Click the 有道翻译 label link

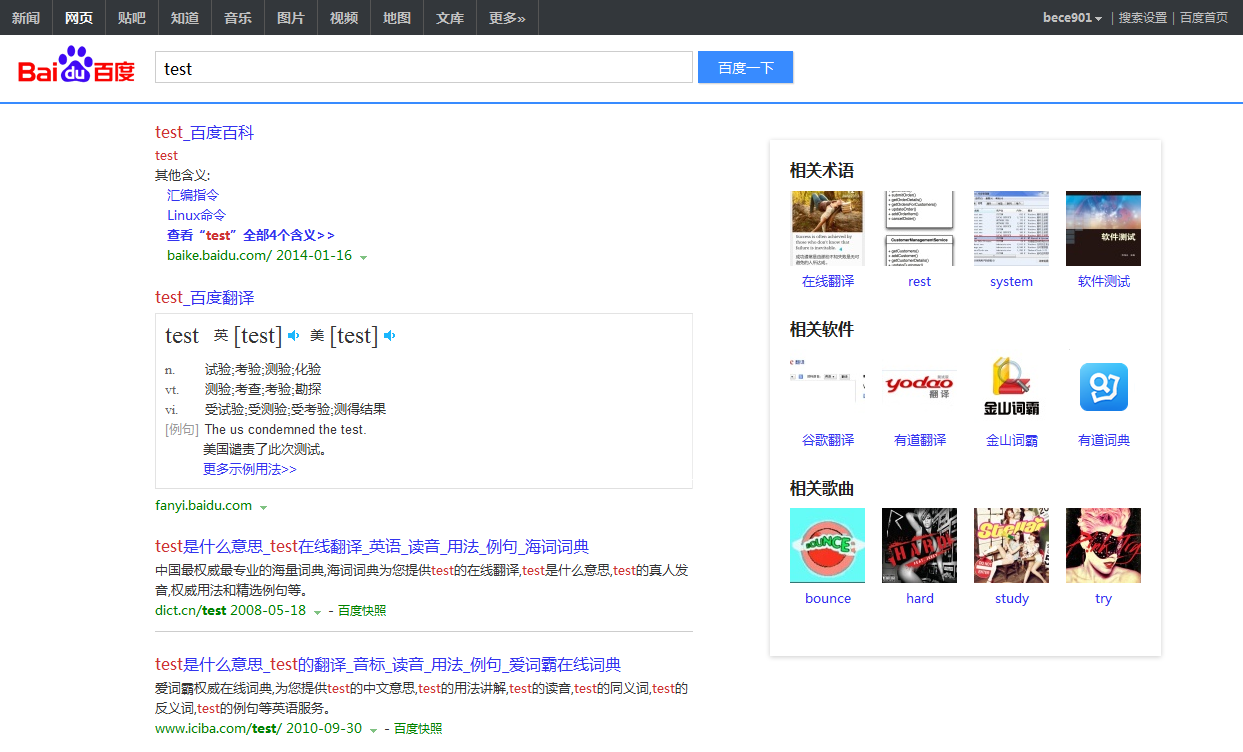click(x=920, y=440)
